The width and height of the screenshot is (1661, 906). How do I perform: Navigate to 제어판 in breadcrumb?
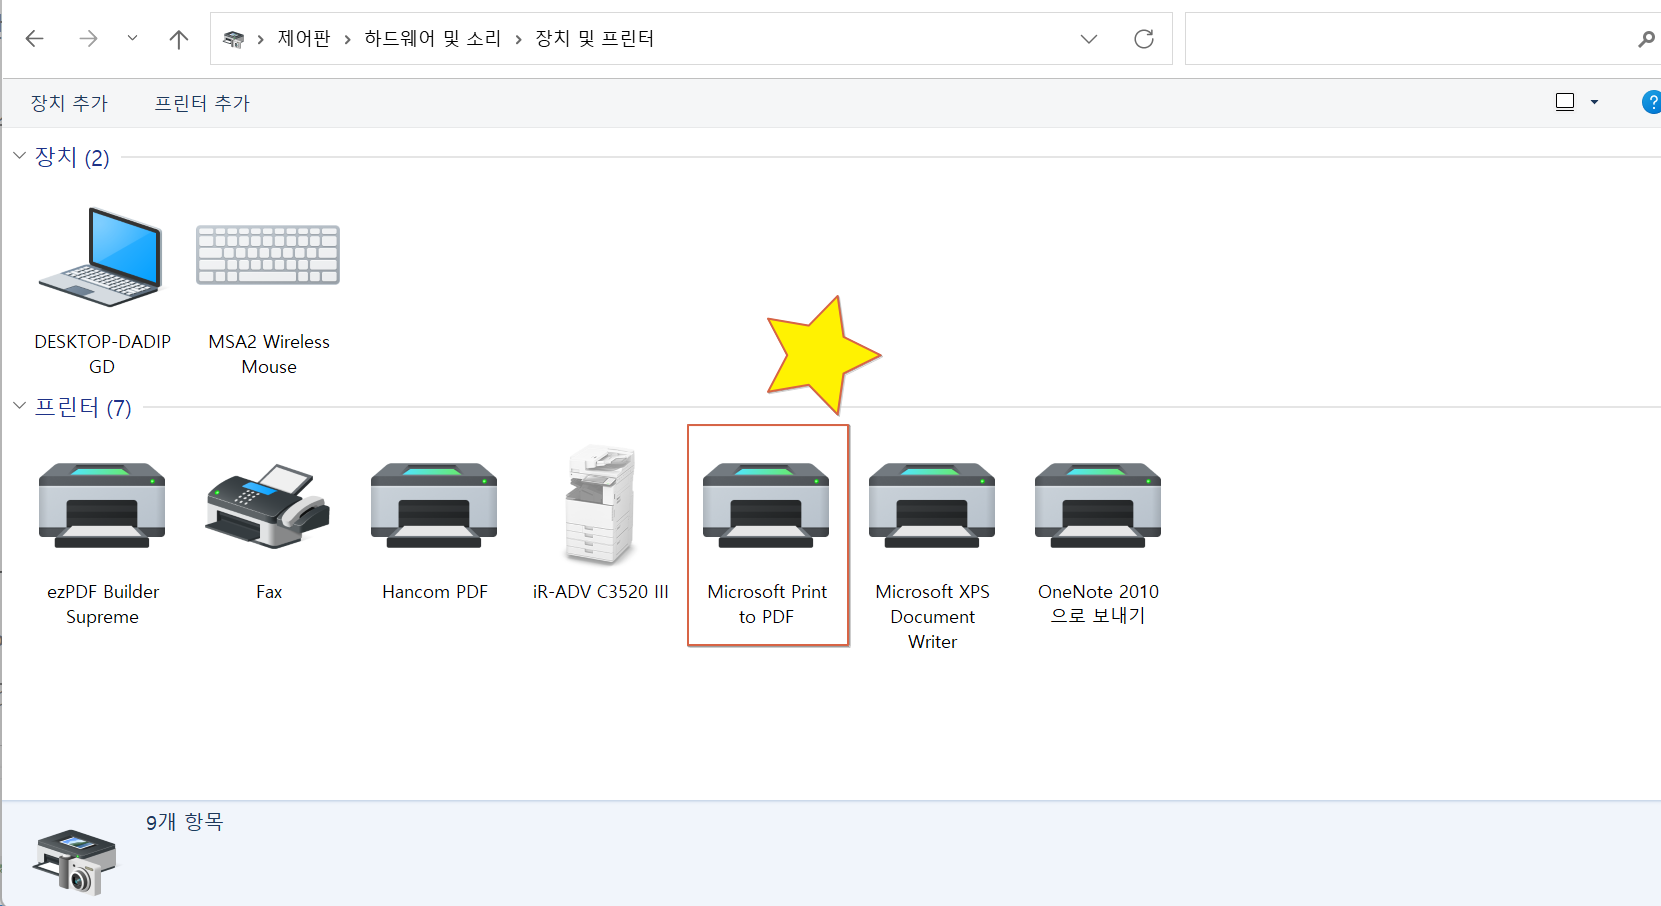click(304, 39)
